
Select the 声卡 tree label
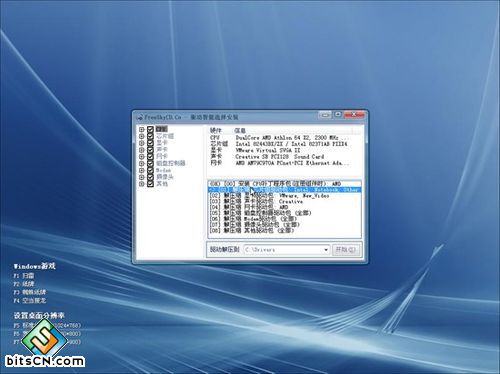(x=162, y=150)
